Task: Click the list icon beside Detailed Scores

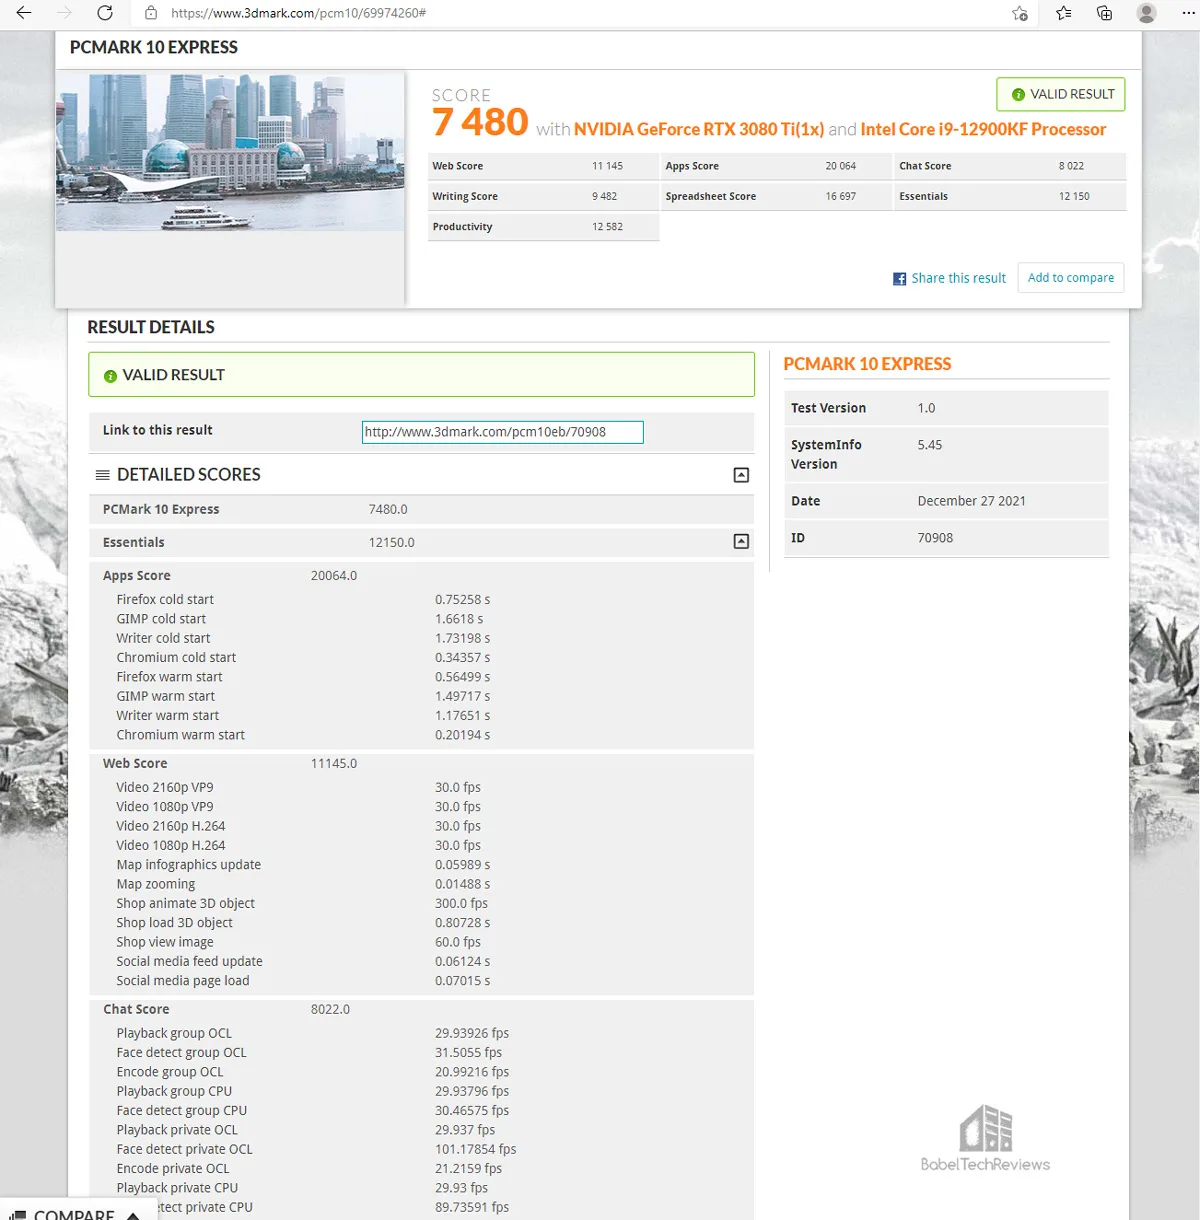Action: pyautogui.click(x=102, y=475)
